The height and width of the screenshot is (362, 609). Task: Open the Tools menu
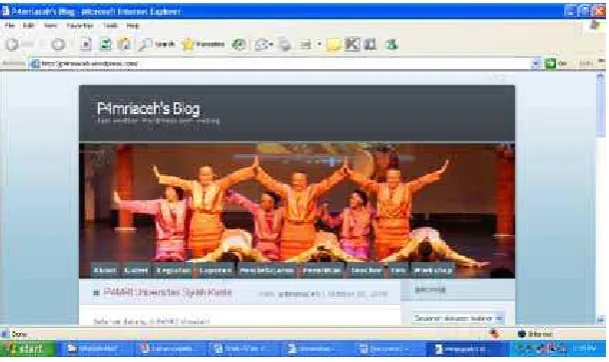(110, 26)
